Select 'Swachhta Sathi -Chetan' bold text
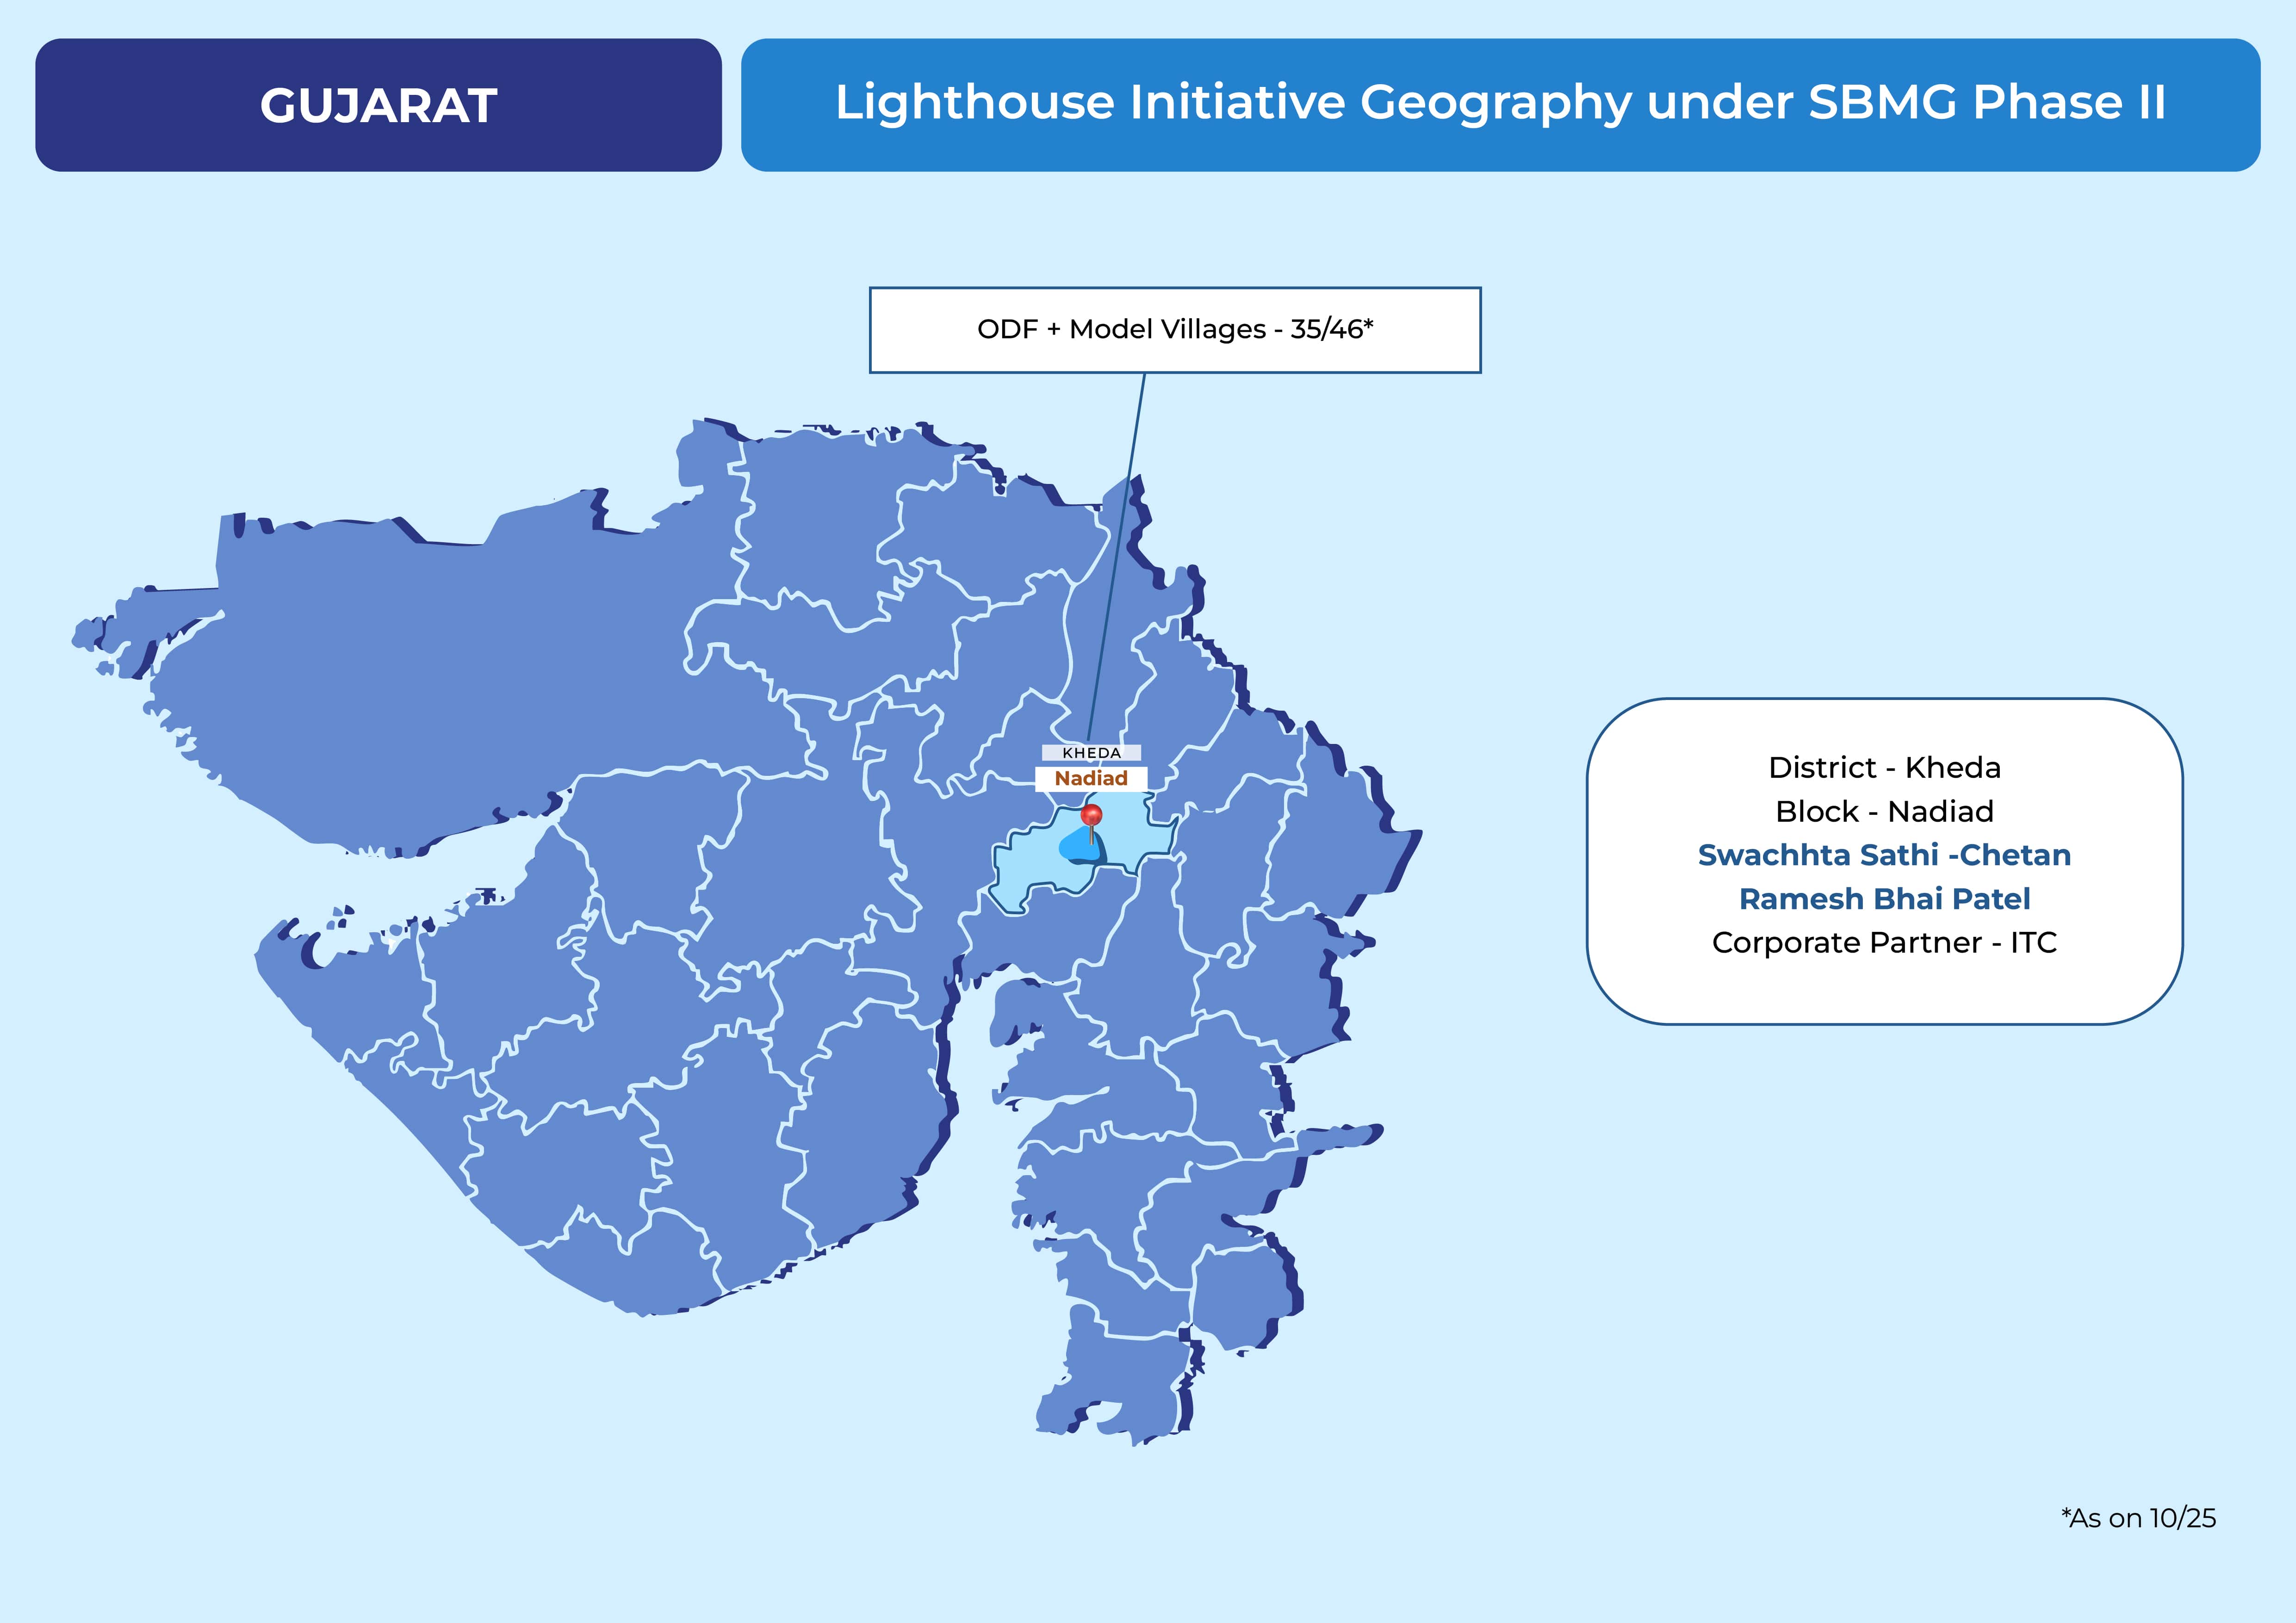Screen dimensions: 2296x1623 click(1884, 855)
